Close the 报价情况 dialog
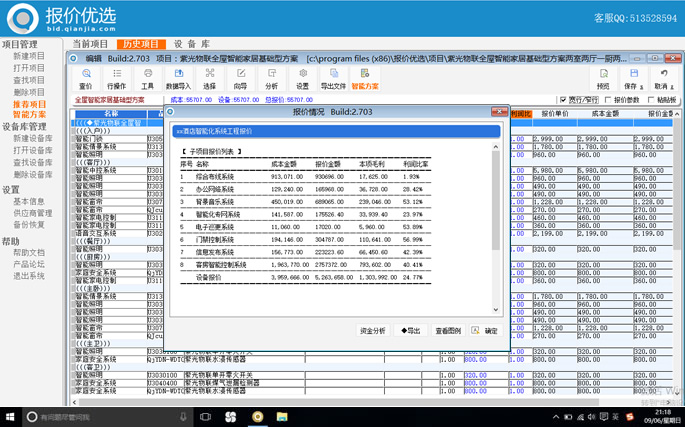 tap(499, 112)
